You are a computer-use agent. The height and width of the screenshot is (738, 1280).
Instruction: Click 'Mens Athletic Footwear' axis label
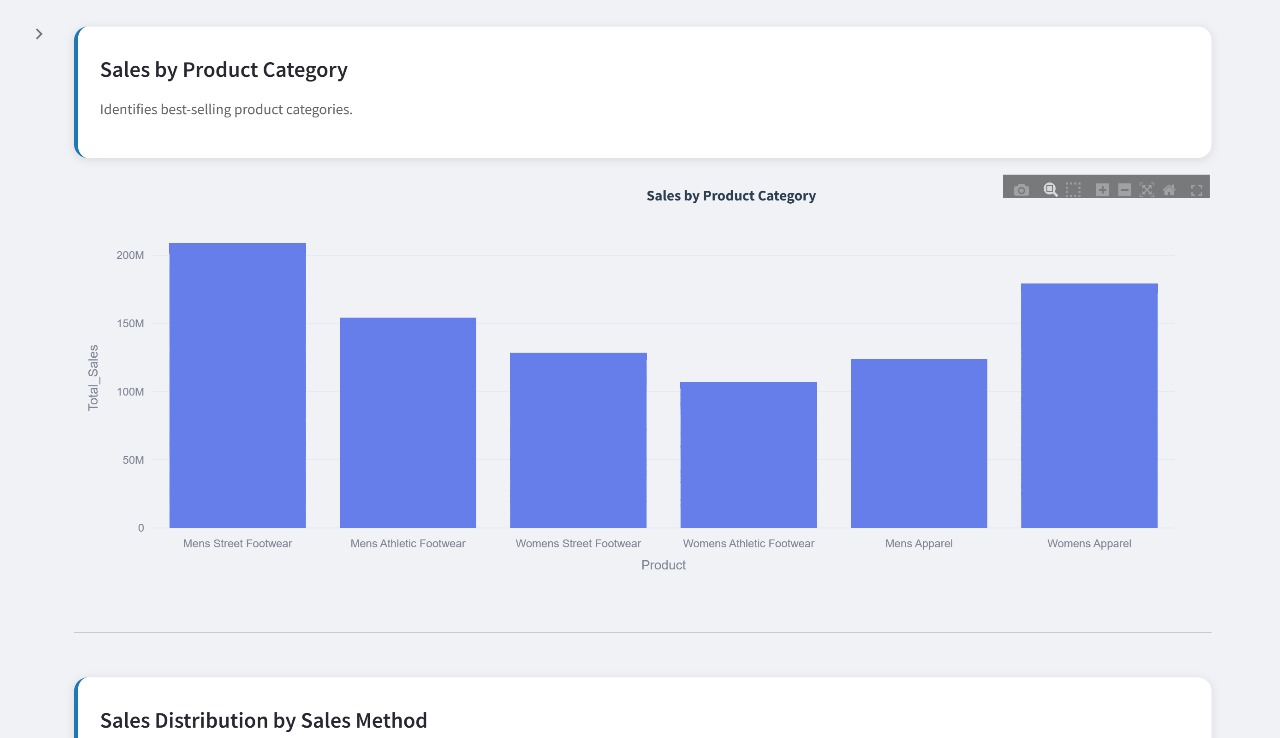click(408, 544)
